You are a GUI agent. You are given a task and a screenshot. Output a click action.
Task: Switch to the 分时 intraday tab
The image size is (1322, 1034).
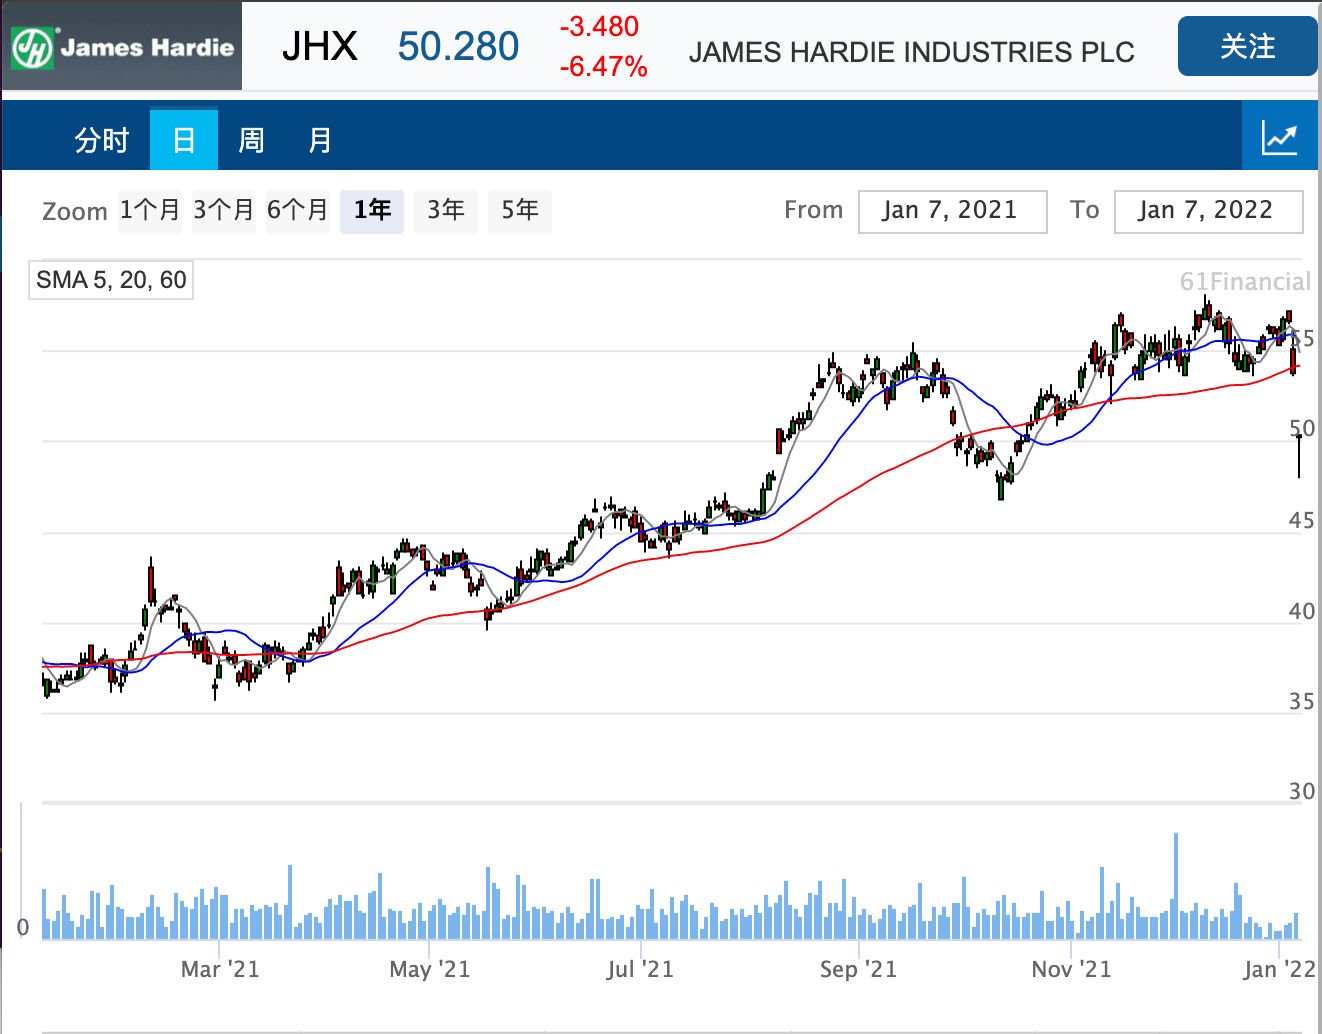pos(102,139)
